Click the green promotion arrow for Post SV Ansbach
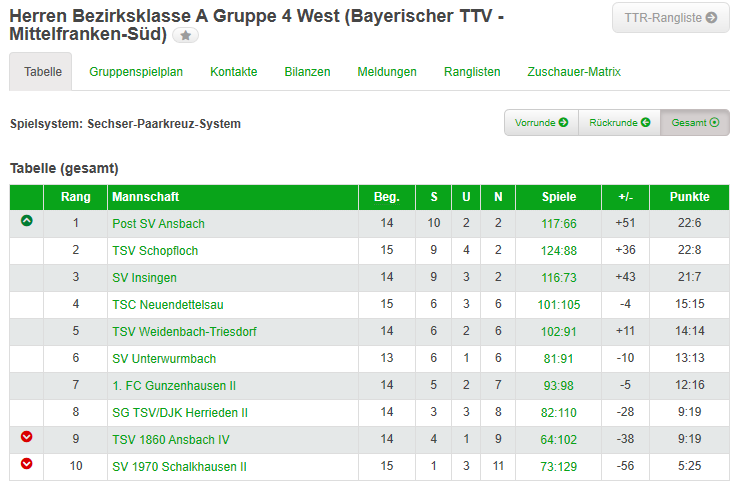The image size is (738, 492). click(27, 221)
